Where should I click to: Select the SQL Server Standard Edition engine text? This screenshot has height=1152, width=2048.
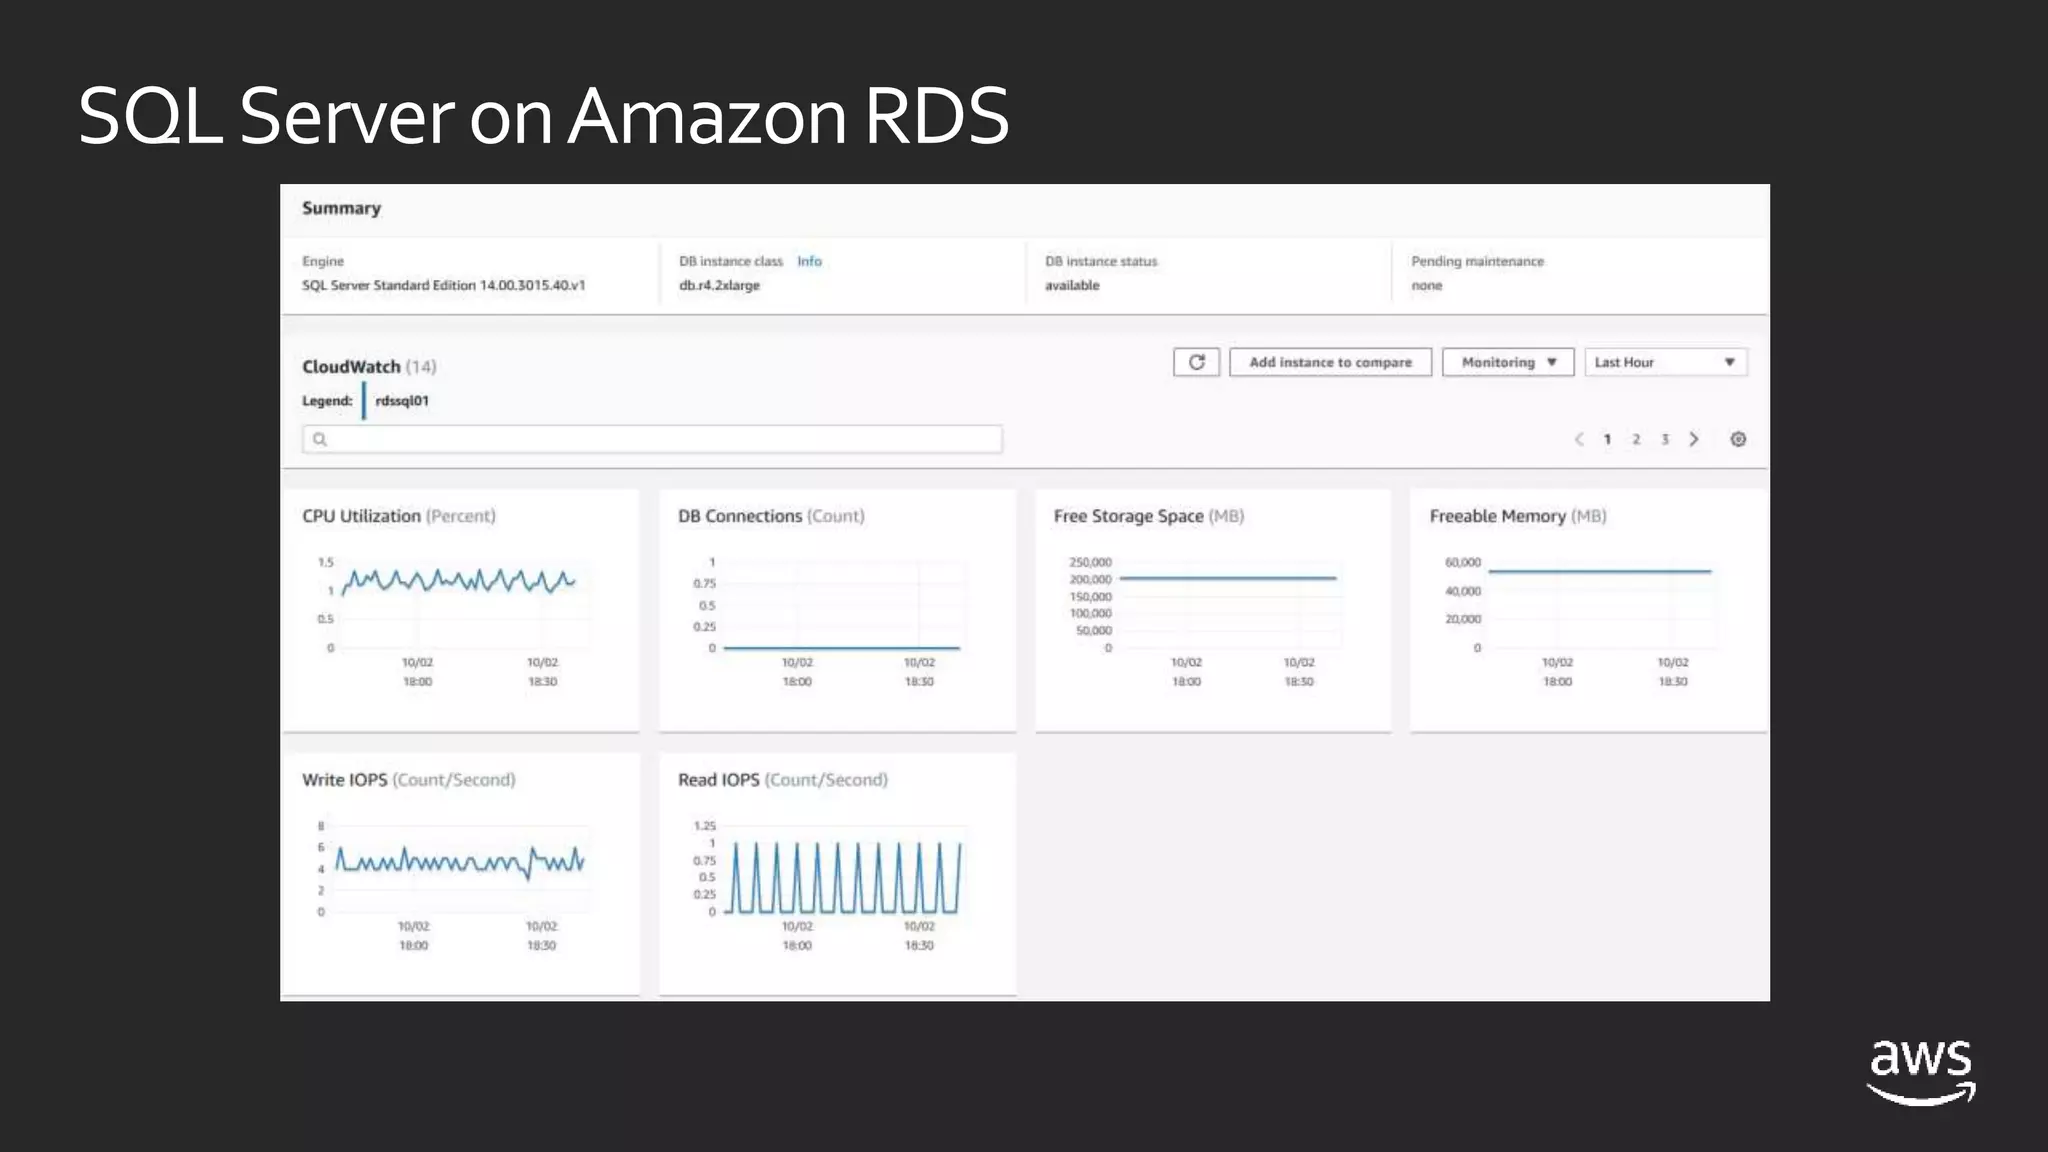pos(443,285)
